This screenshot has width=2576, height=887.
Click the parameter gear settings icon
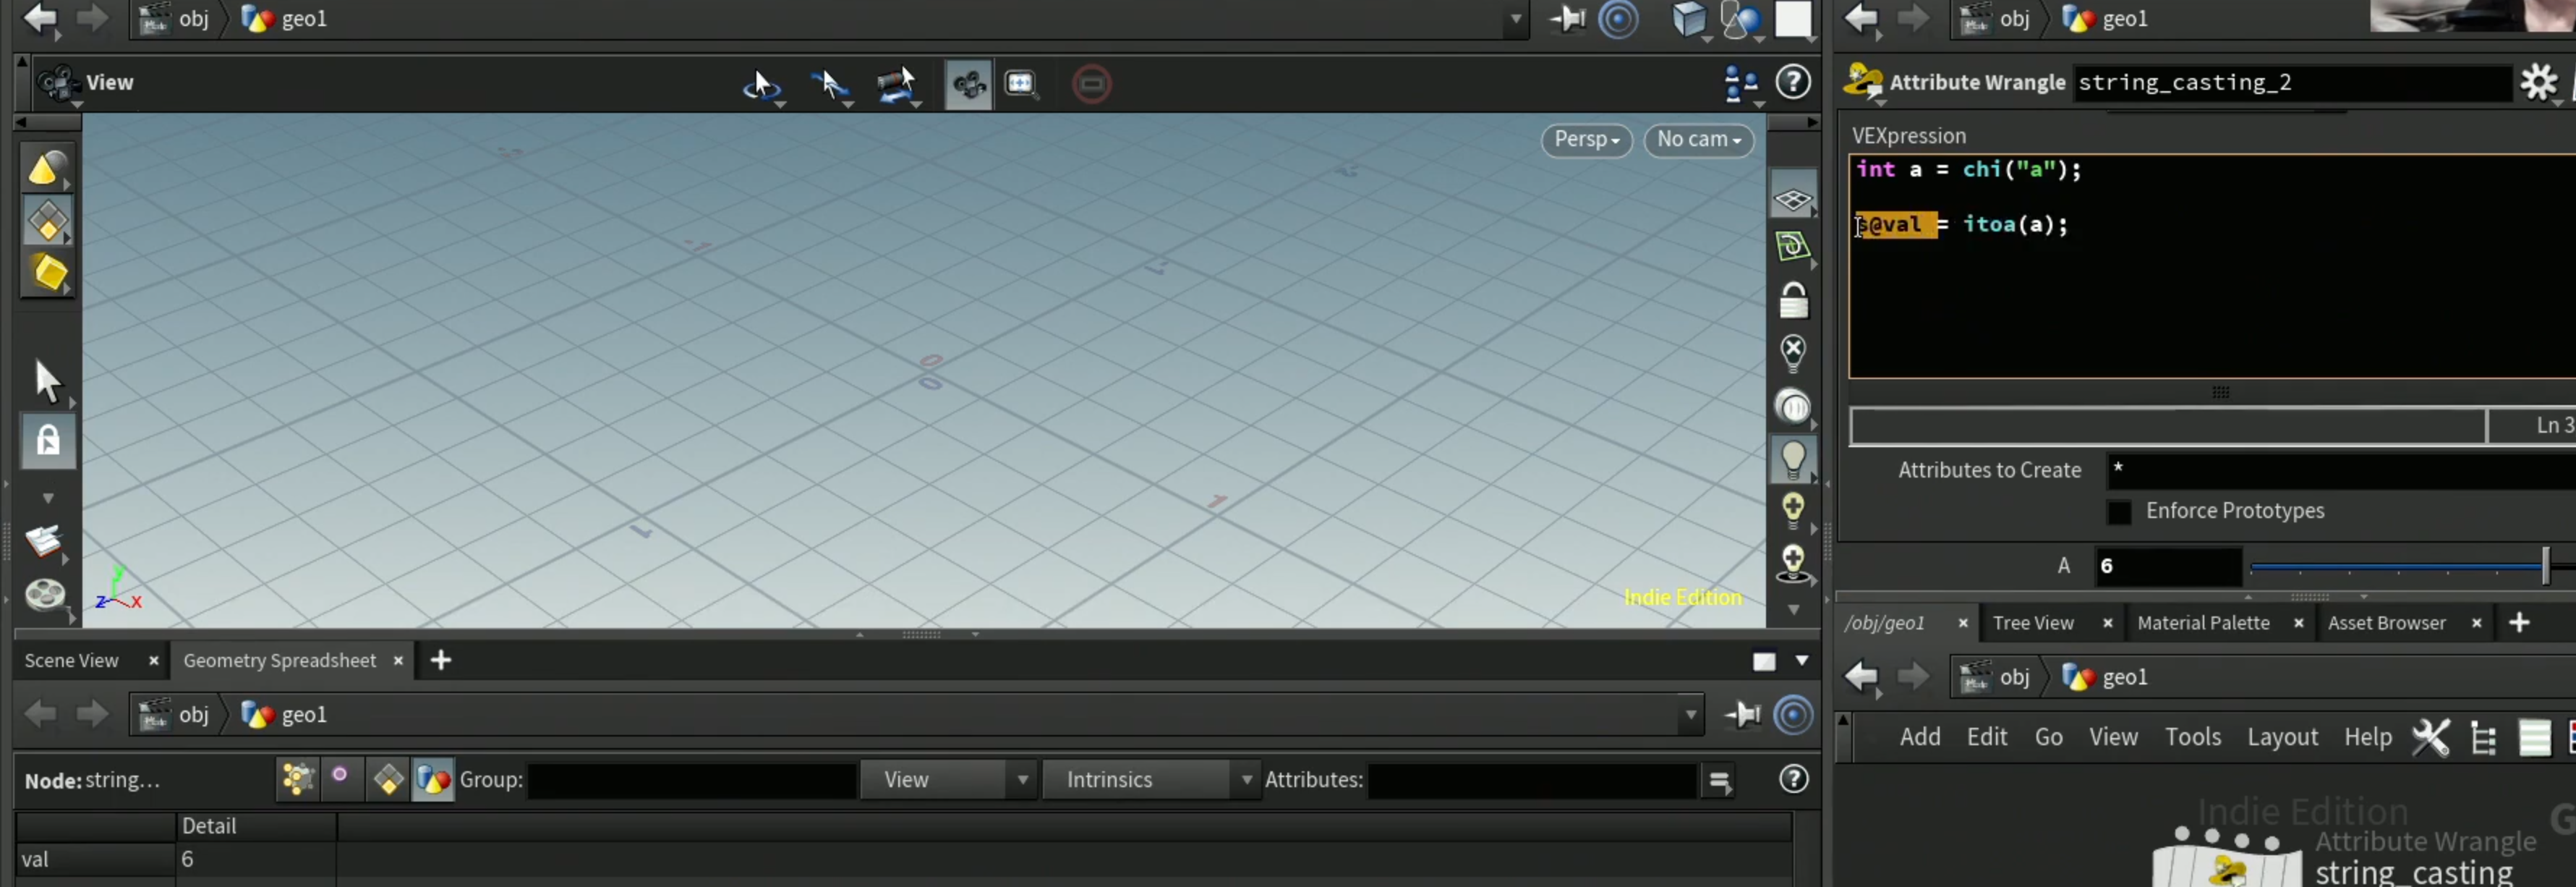point(2538,82)
